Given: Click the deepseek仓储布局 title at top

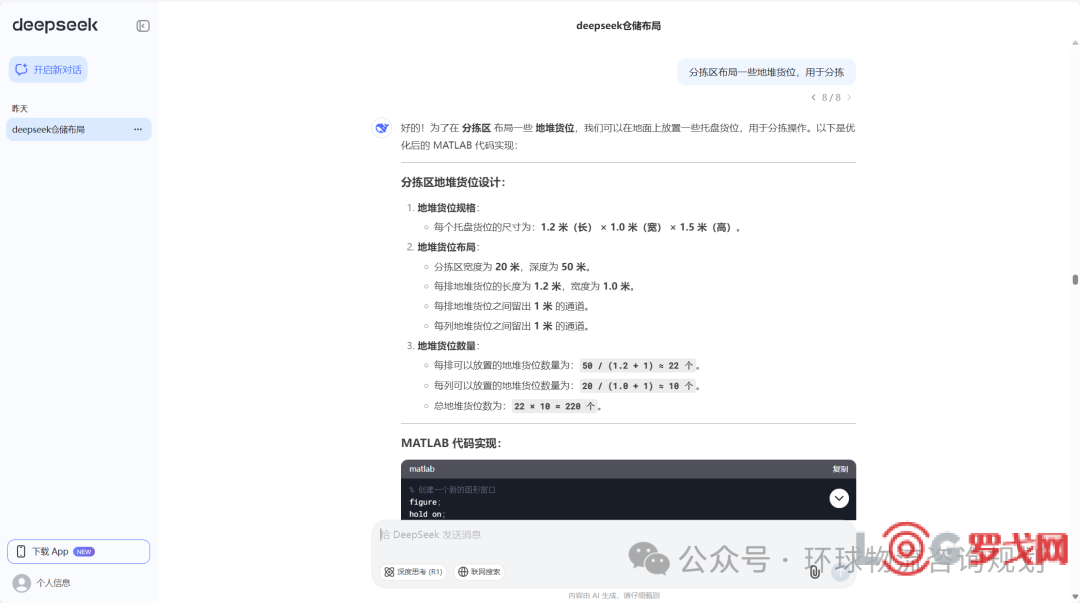Looking at the screenshot, I should pyautogui.click(x=618, y=26).
